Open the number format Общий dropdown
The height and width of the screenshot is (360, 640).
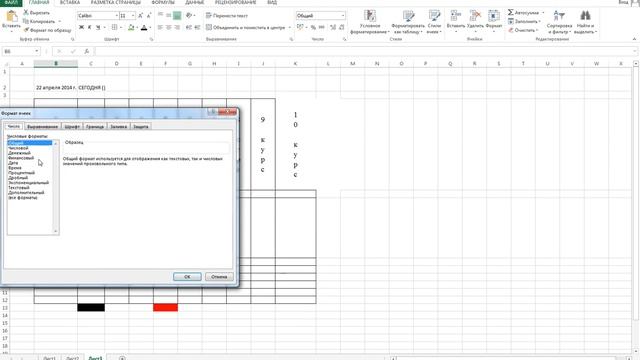[x=343, y=16]
